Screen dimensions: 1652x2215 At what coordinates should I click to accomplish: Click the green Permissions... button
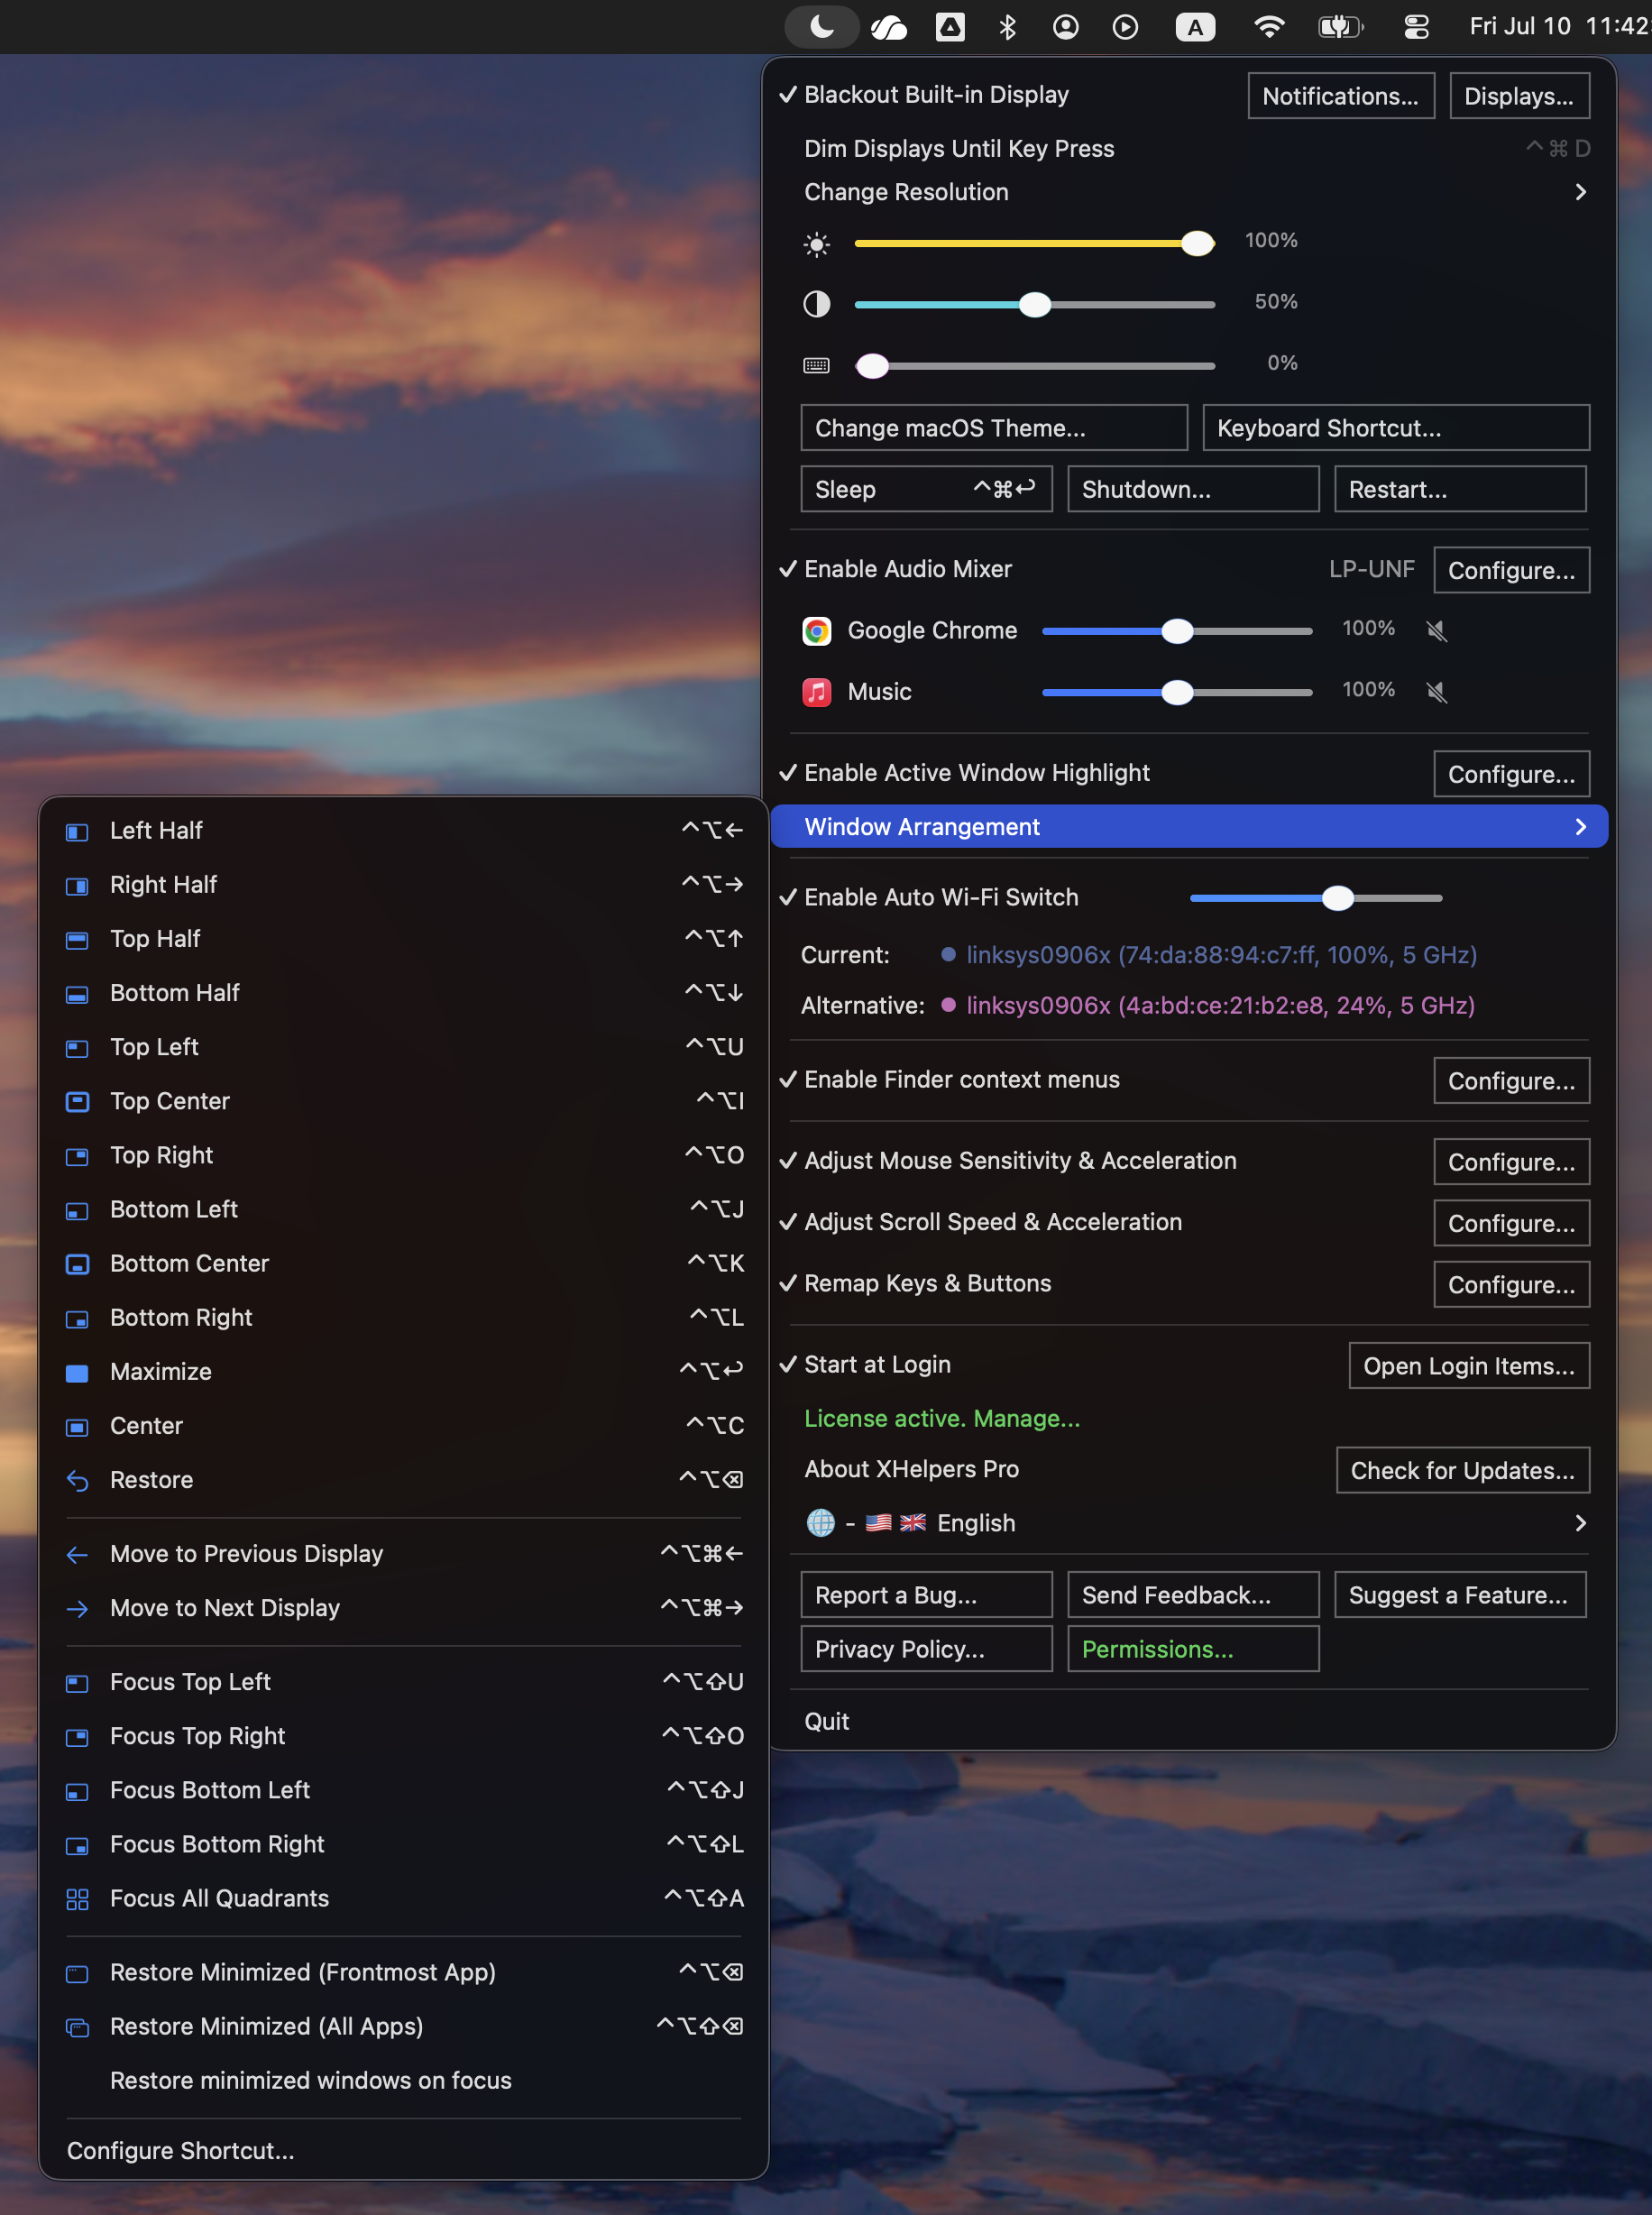pos(1193,1649)
